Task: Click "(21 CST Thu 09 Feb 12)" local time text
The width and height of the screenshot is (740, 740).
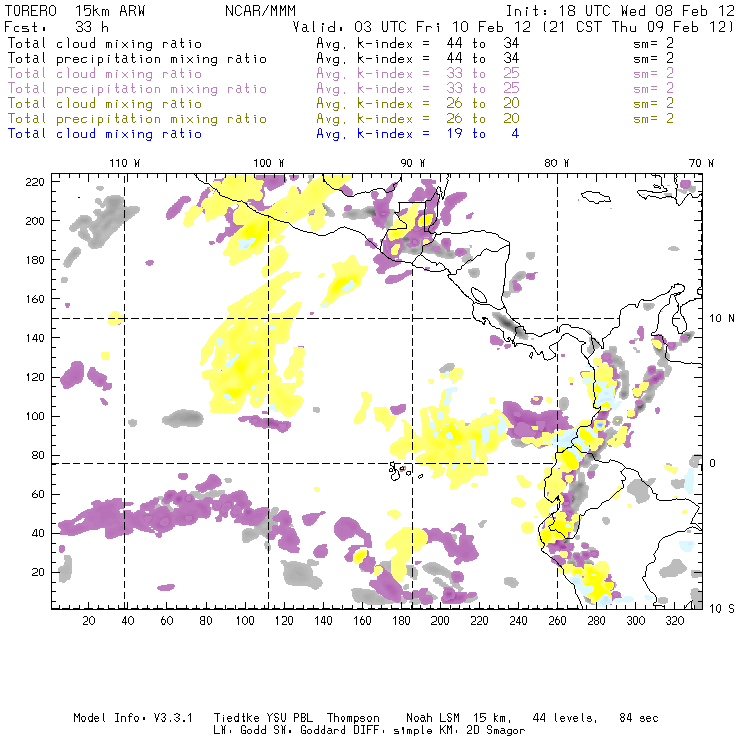Action: (639, 27)
